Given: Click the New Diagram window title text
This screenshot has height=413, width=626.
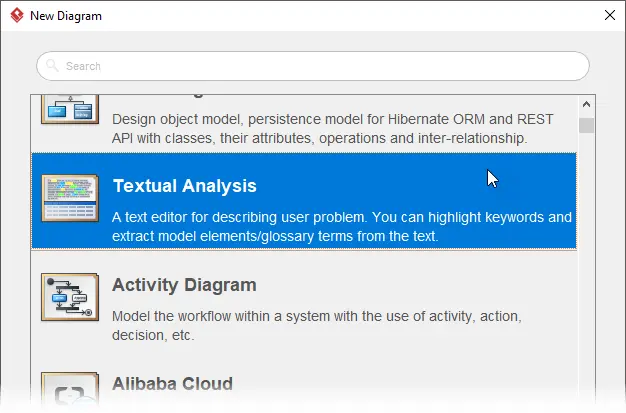Looking at the screenshot, I should [66, 16].
